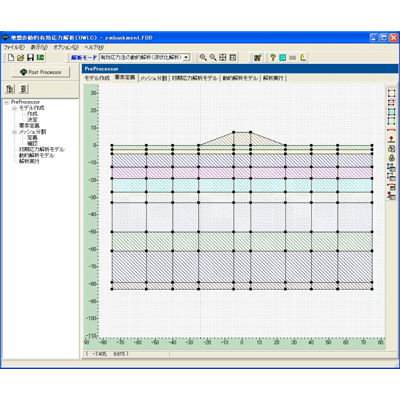Click the fit-to-window icon beside zoom icons

(223, 57)
